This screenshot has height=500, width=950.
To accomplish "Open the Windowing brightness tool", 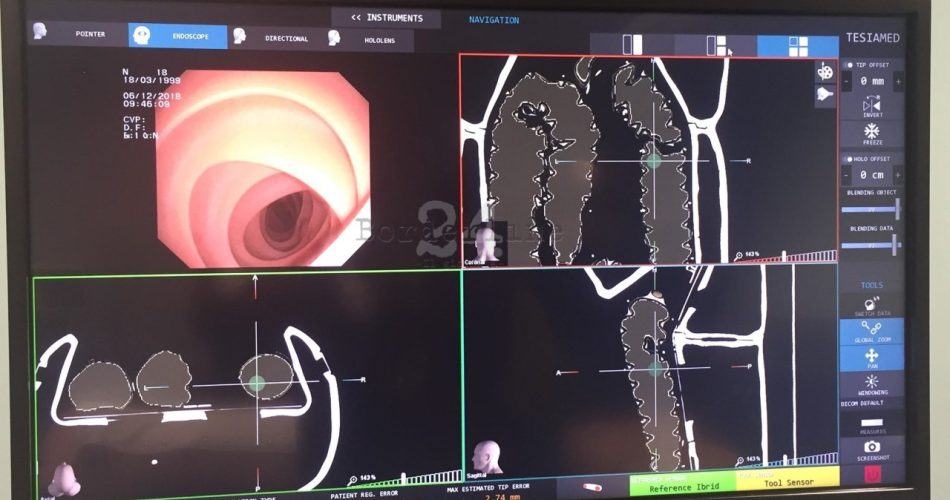I will coord(872,385).
